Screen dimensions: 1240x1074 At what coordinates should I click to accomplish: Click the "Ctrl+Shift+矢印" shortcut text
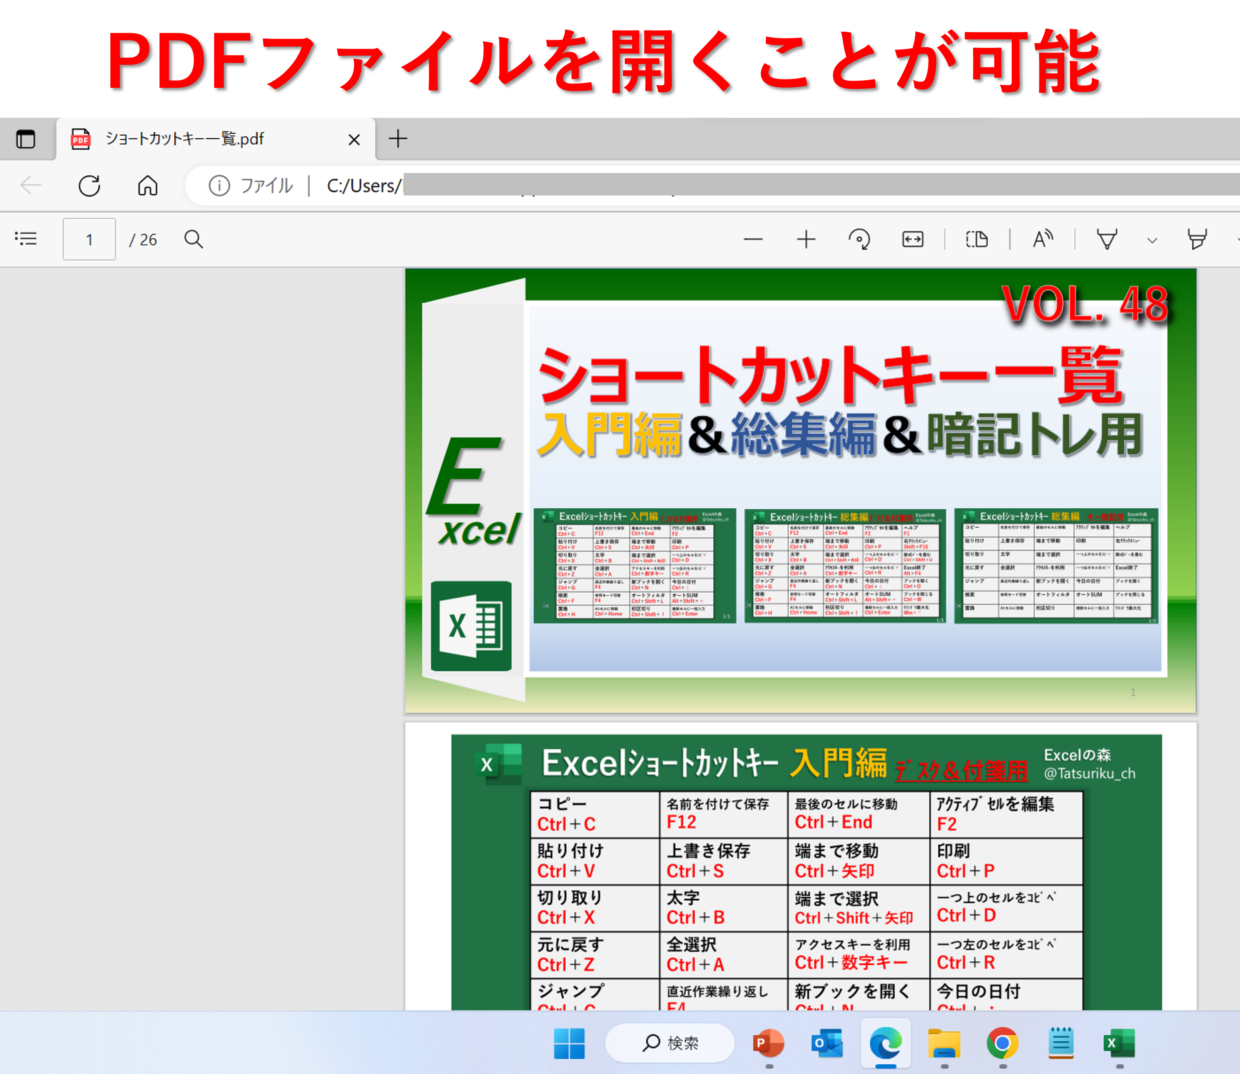pos(854,918)
